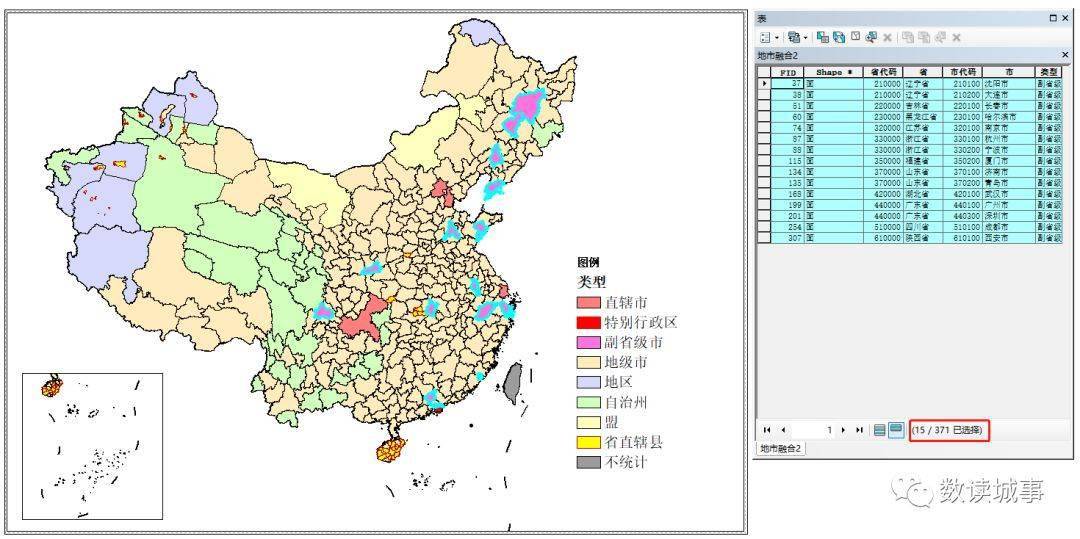Toggle Show all records view
Screen dimensions: 1080x539
(880, 430)
